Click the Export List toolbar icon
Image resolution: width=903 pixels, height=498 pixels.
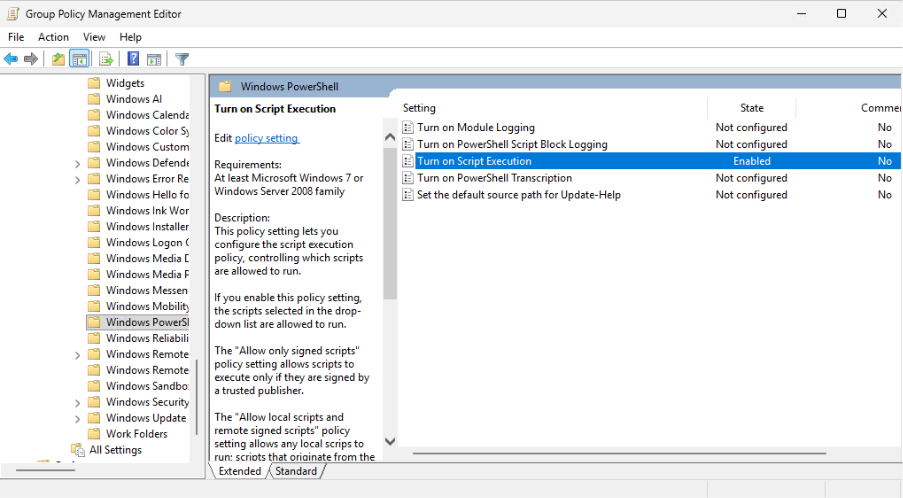pyautogui.click(x=106, y=59)
